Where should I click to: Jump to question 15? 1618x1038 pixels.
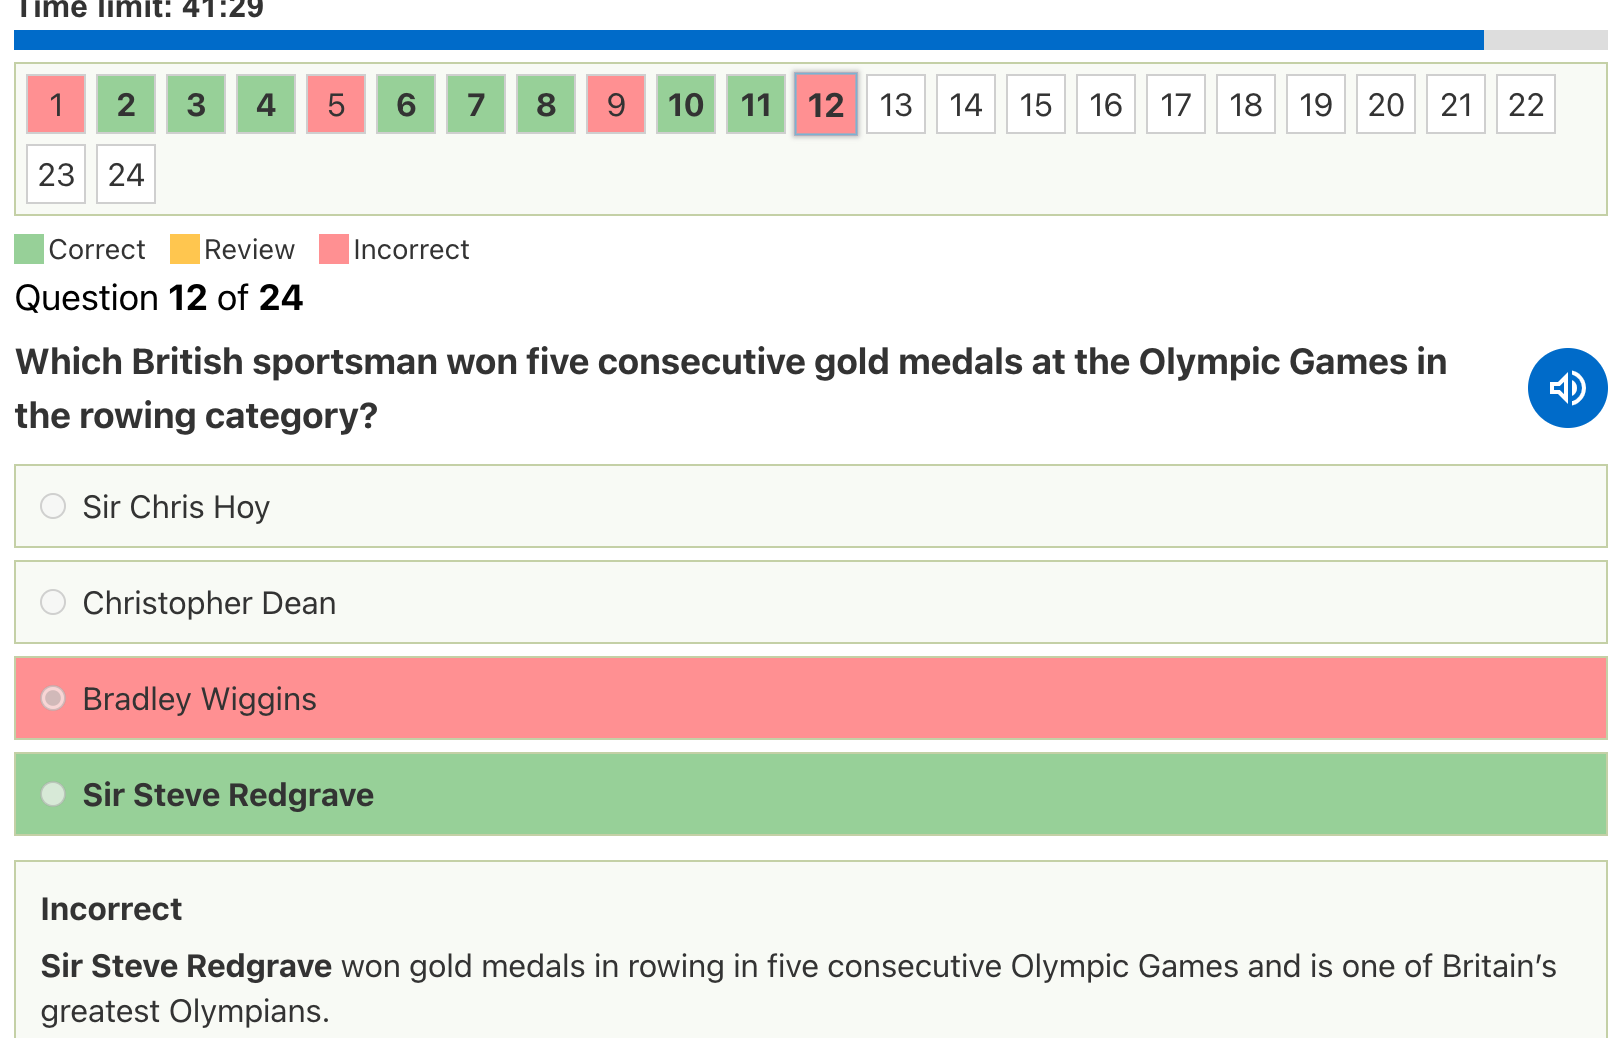pos(1036,104)
